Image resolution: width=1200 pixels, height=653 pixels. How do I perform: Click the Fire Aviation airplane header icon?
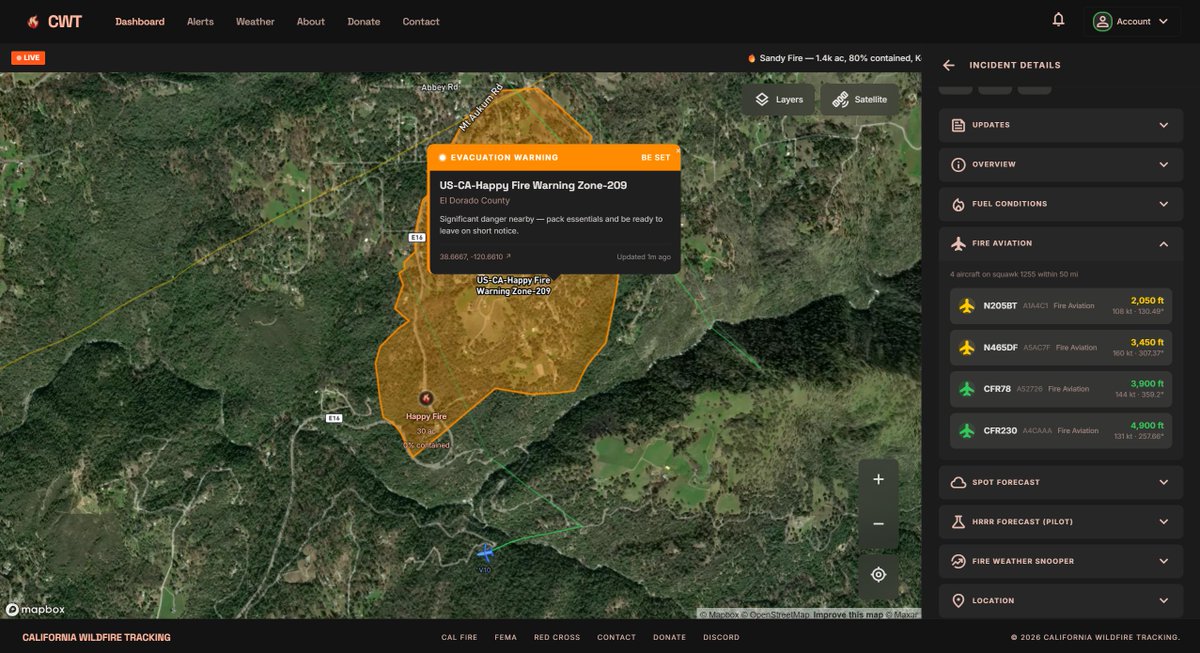pyautogui.click(x=958, y=243)
